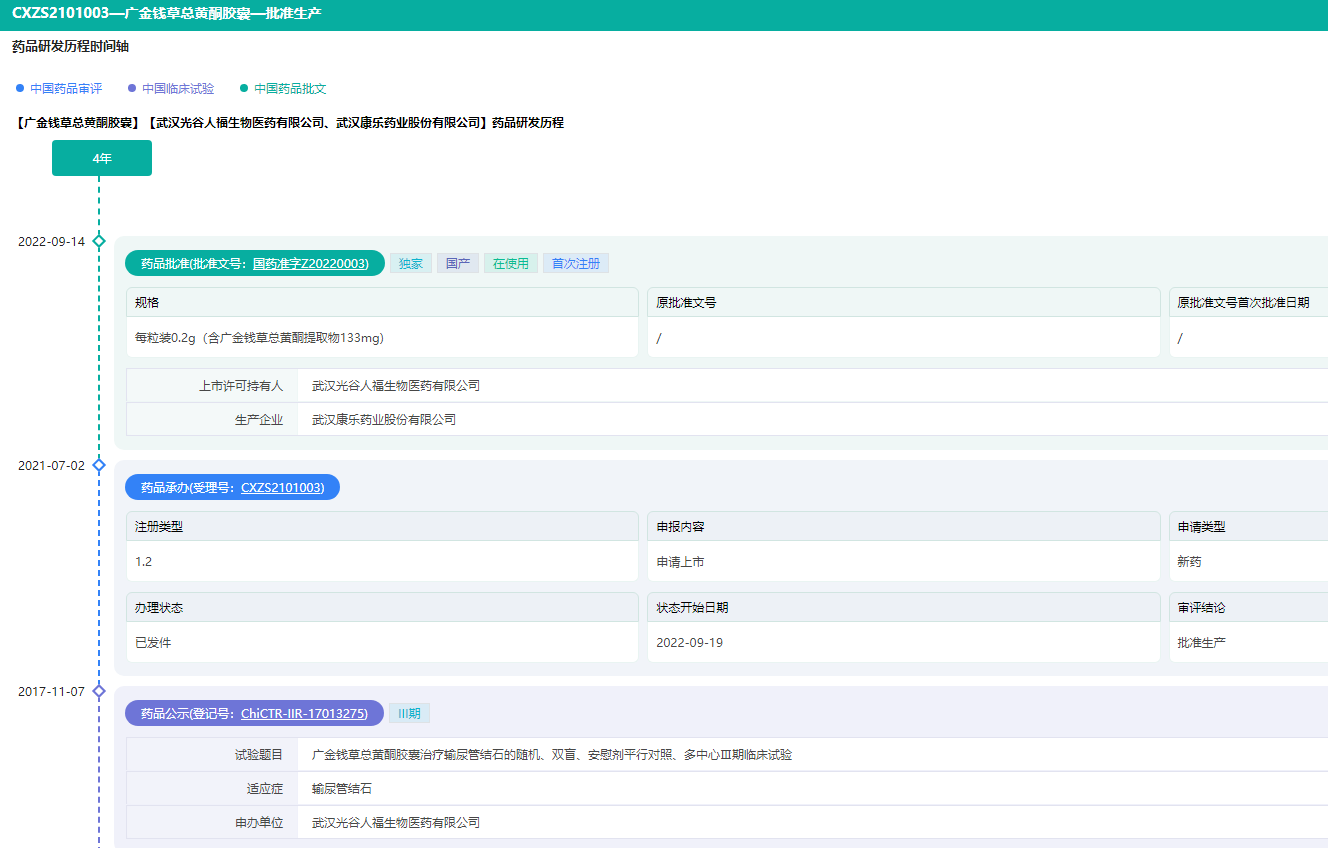Click the green dot beside 中国药品批文
The image size is (1328, 848).
coord(244,89)
